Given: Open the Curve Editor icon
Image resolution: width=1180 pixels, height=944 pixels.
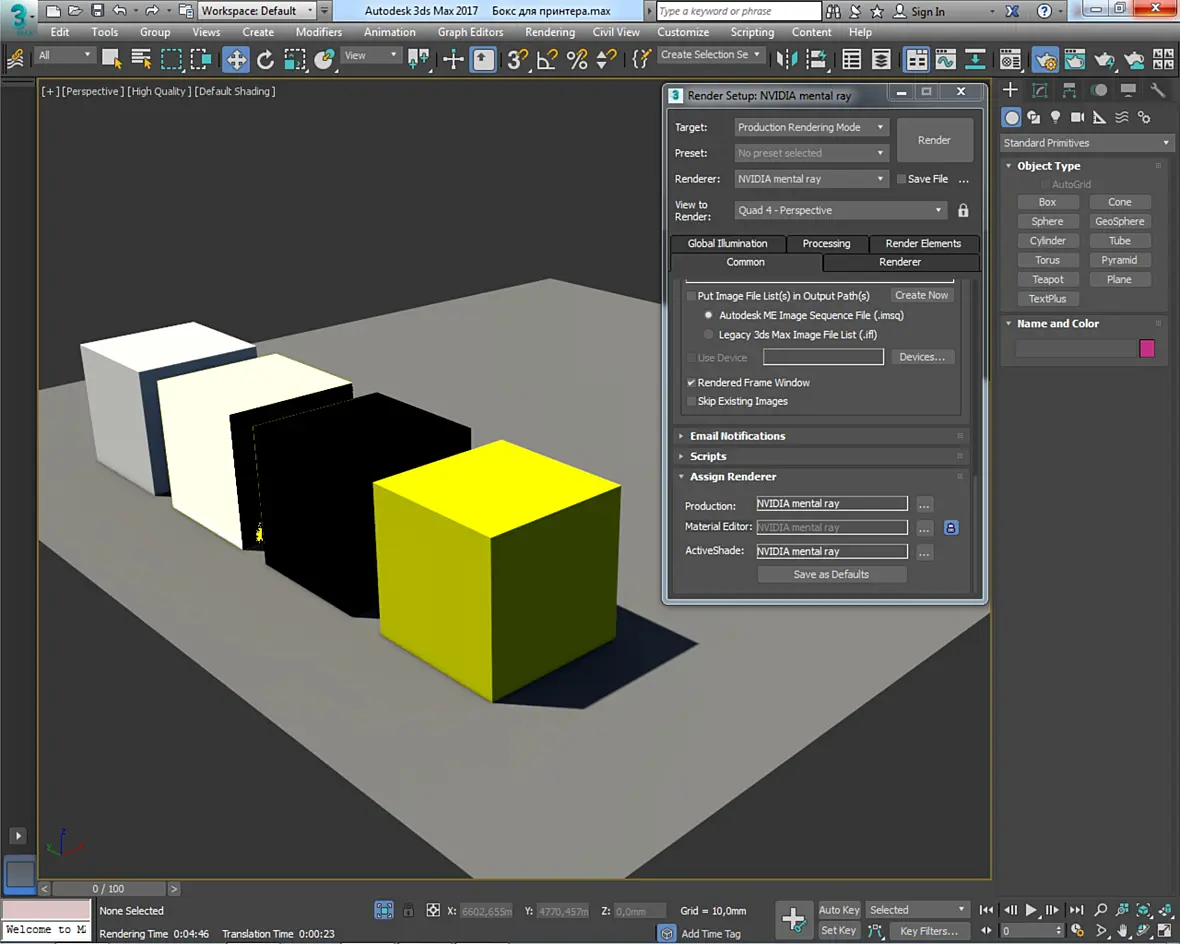Looking at the screenshot, I should click(946, 59).
